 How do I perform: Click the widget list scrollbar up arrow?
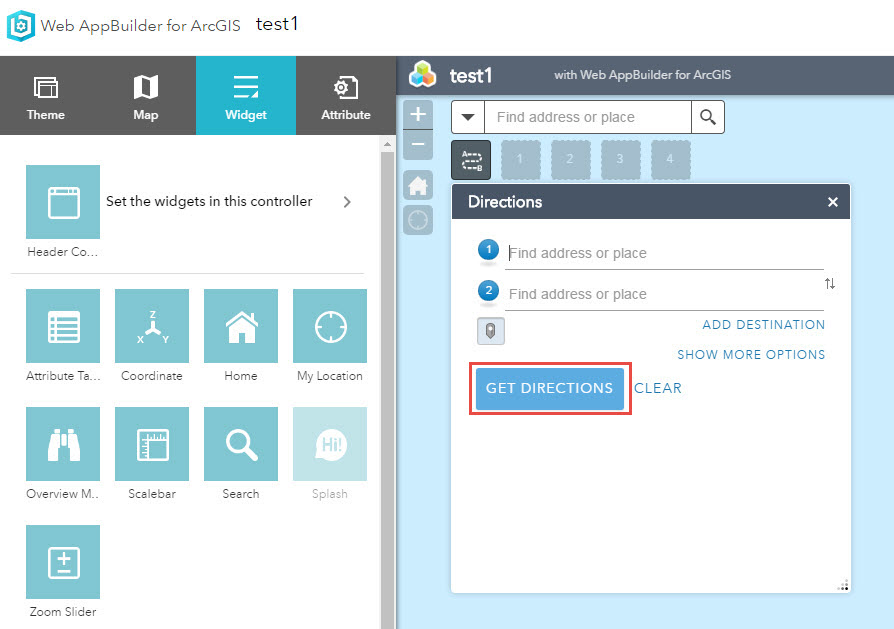[x=388, y=144]
